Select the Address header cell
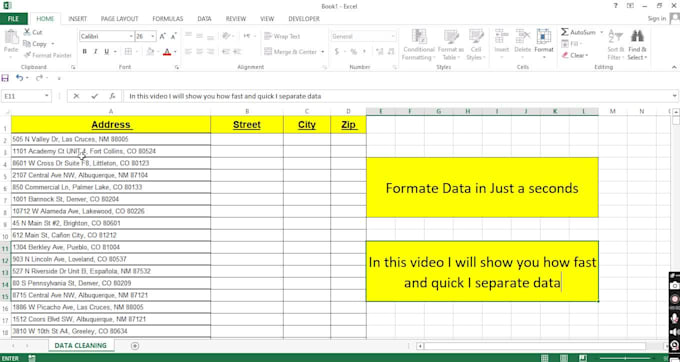The image size is (680, 362). pos(111,124)
